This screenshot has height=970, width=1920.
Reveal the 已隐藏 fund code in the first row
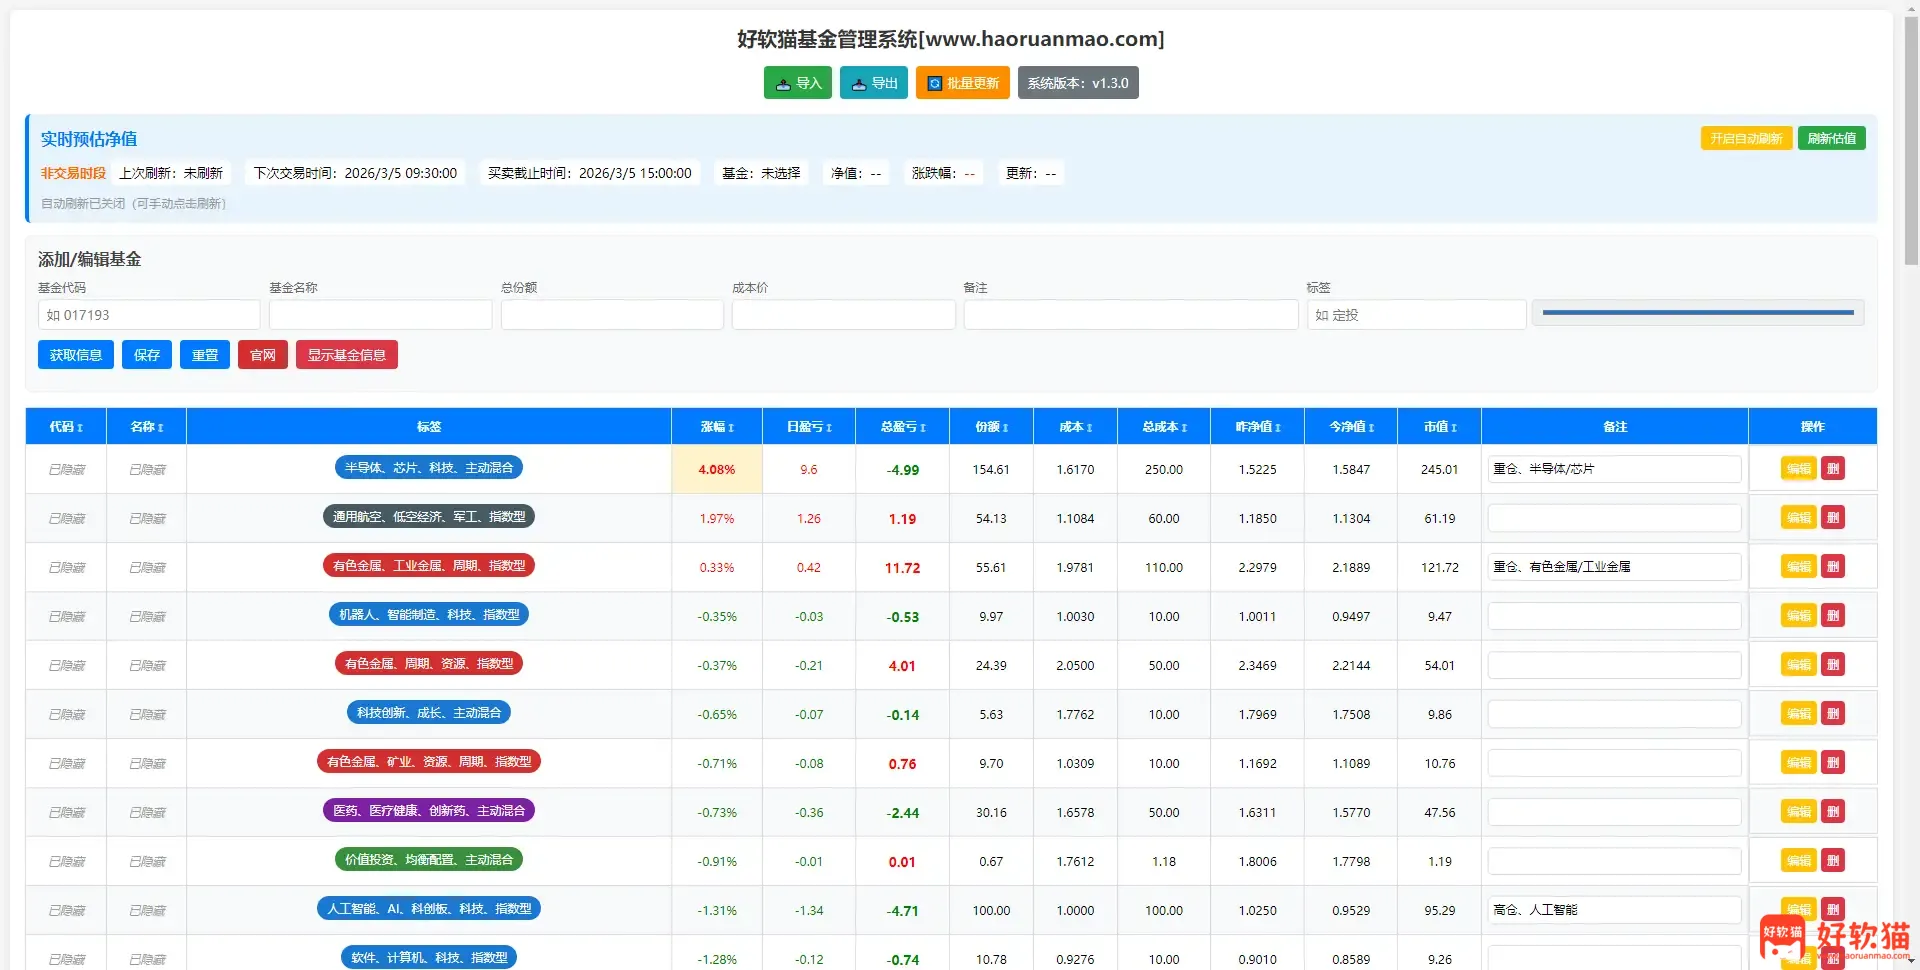click(x=66, y=468)
